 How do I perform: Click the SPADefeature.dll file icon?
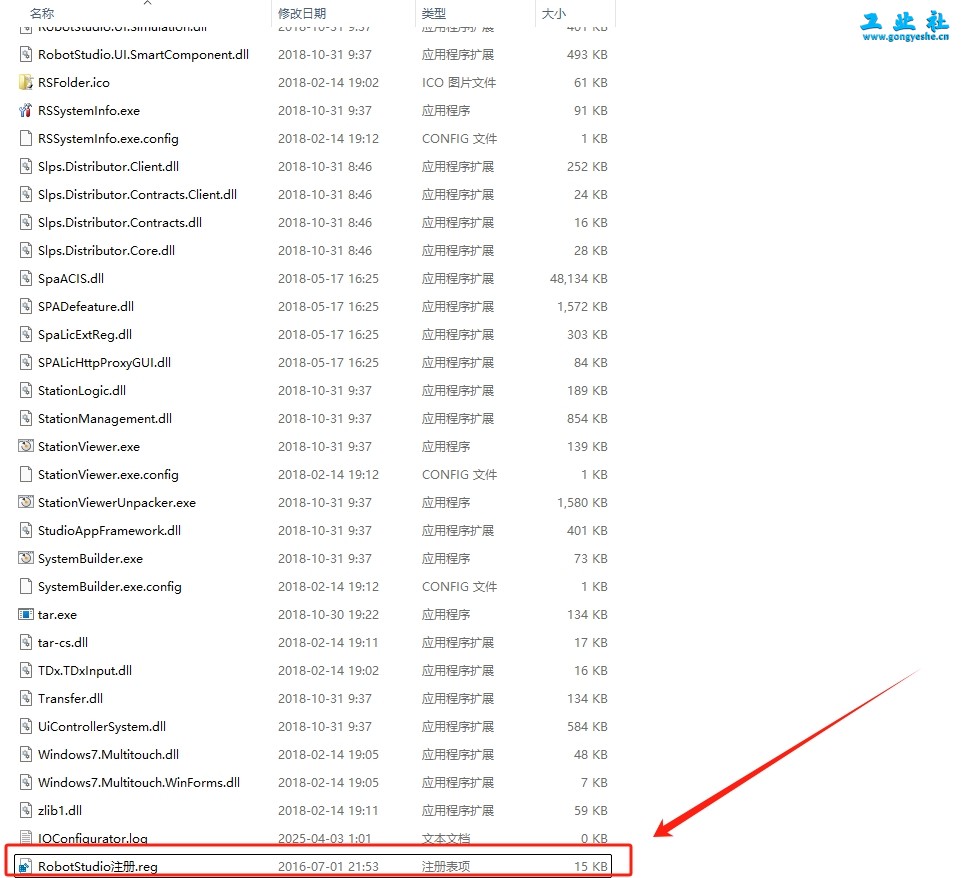coord(25,306)
